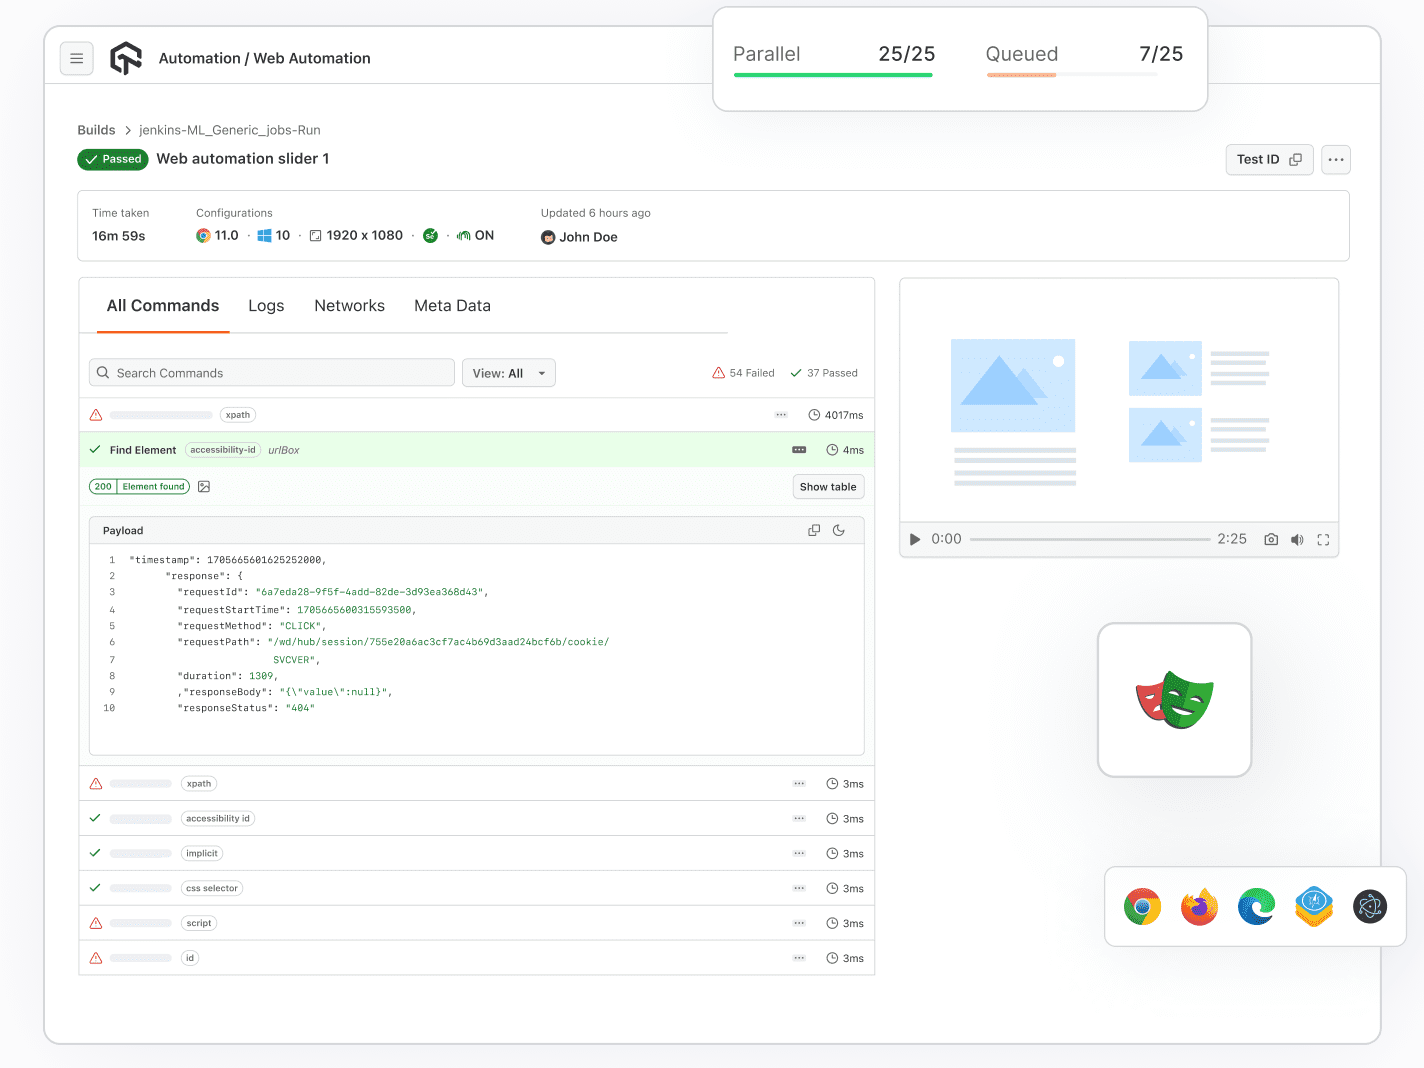Image resolution: width=1424 pixels, height=1068 pixels.
Task: Toggle payload dark mode
Action: tap(839, 531)
